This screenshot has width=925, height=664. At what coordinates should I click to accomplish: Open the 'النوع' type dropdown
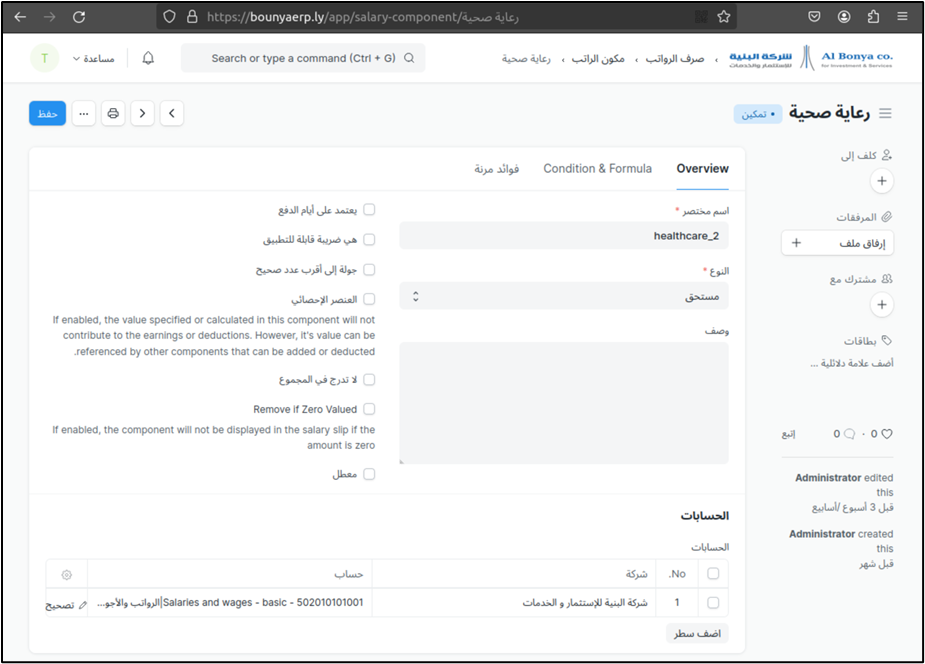(x=564, y=296)
